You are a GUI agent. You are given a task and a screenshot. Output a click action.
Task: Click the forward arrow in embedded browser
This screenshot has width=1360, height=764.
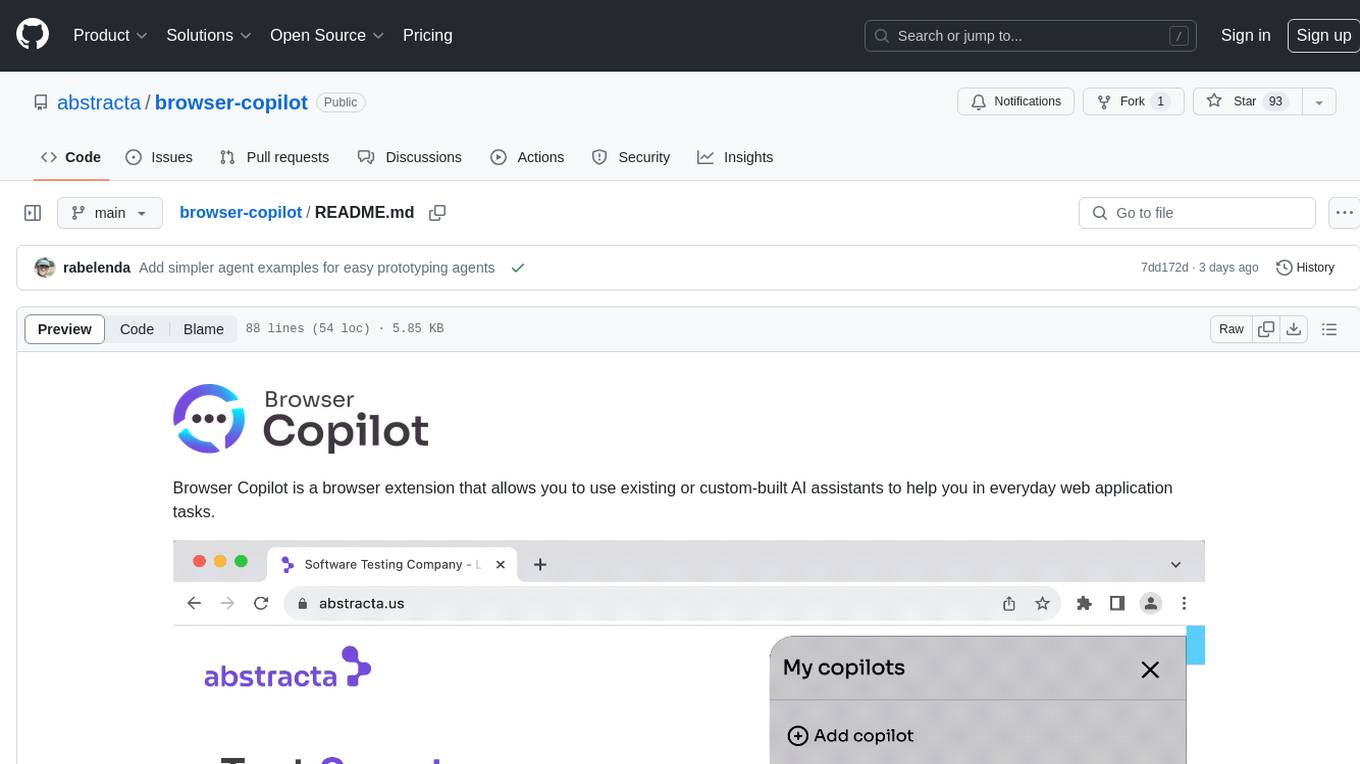(x=227, y=603)
